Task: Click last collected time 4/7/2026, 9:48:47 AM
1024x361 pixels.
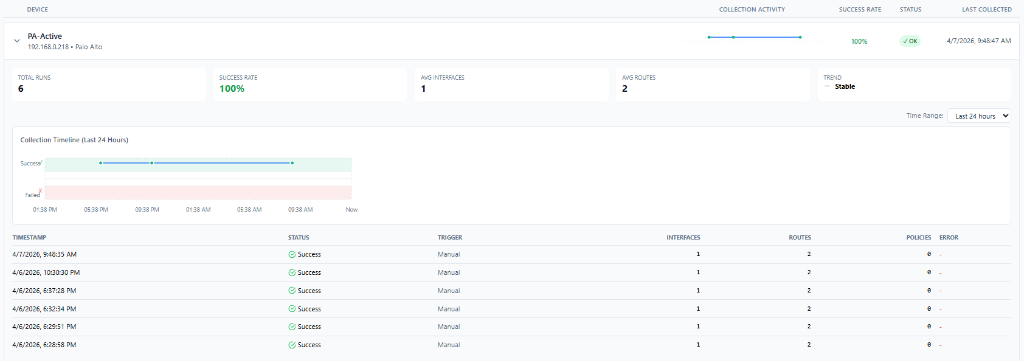Action: [x=979, y=40]
